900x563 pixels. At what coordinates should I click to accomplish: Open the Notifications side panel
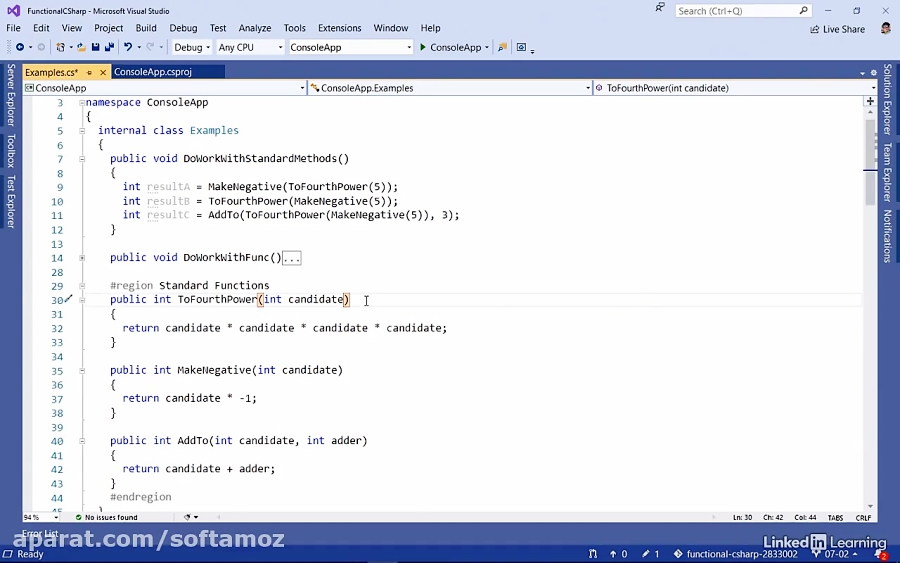tap(887, 236)
